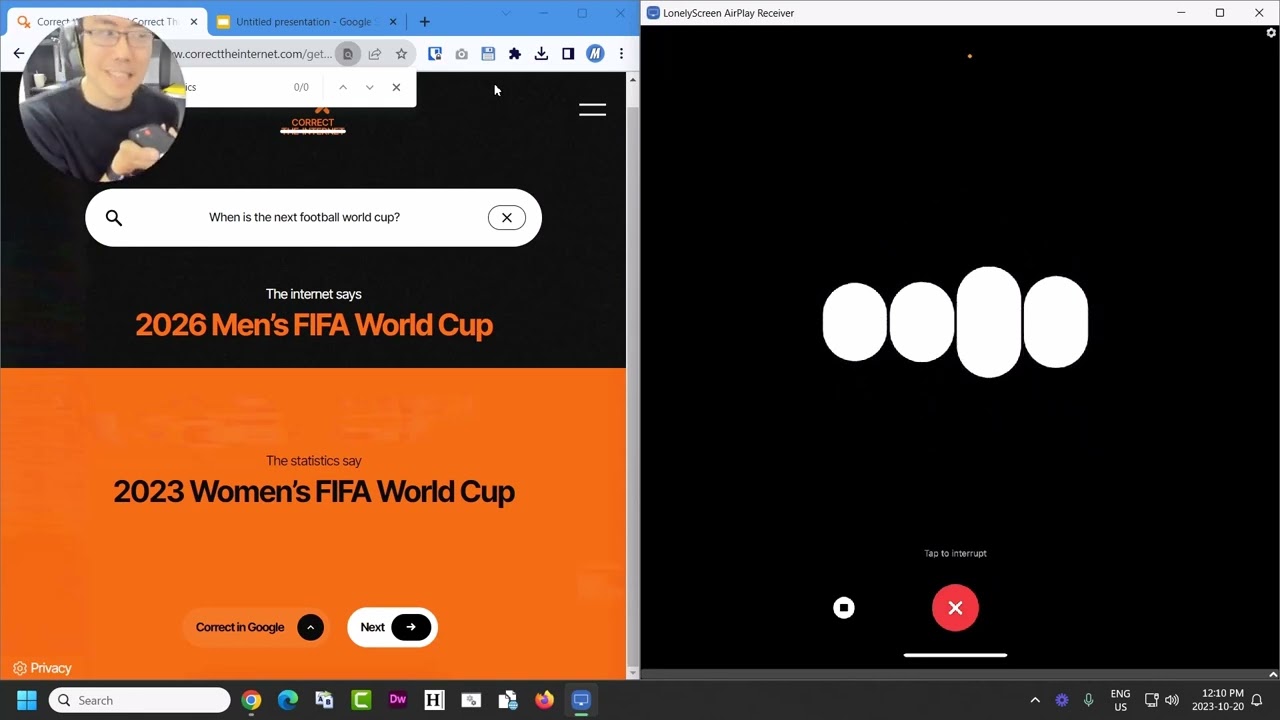Open the translator app on the taskbar
The width and height of the screenshot is (1280, 720).
pyautogui.click(x=324, y=700)
